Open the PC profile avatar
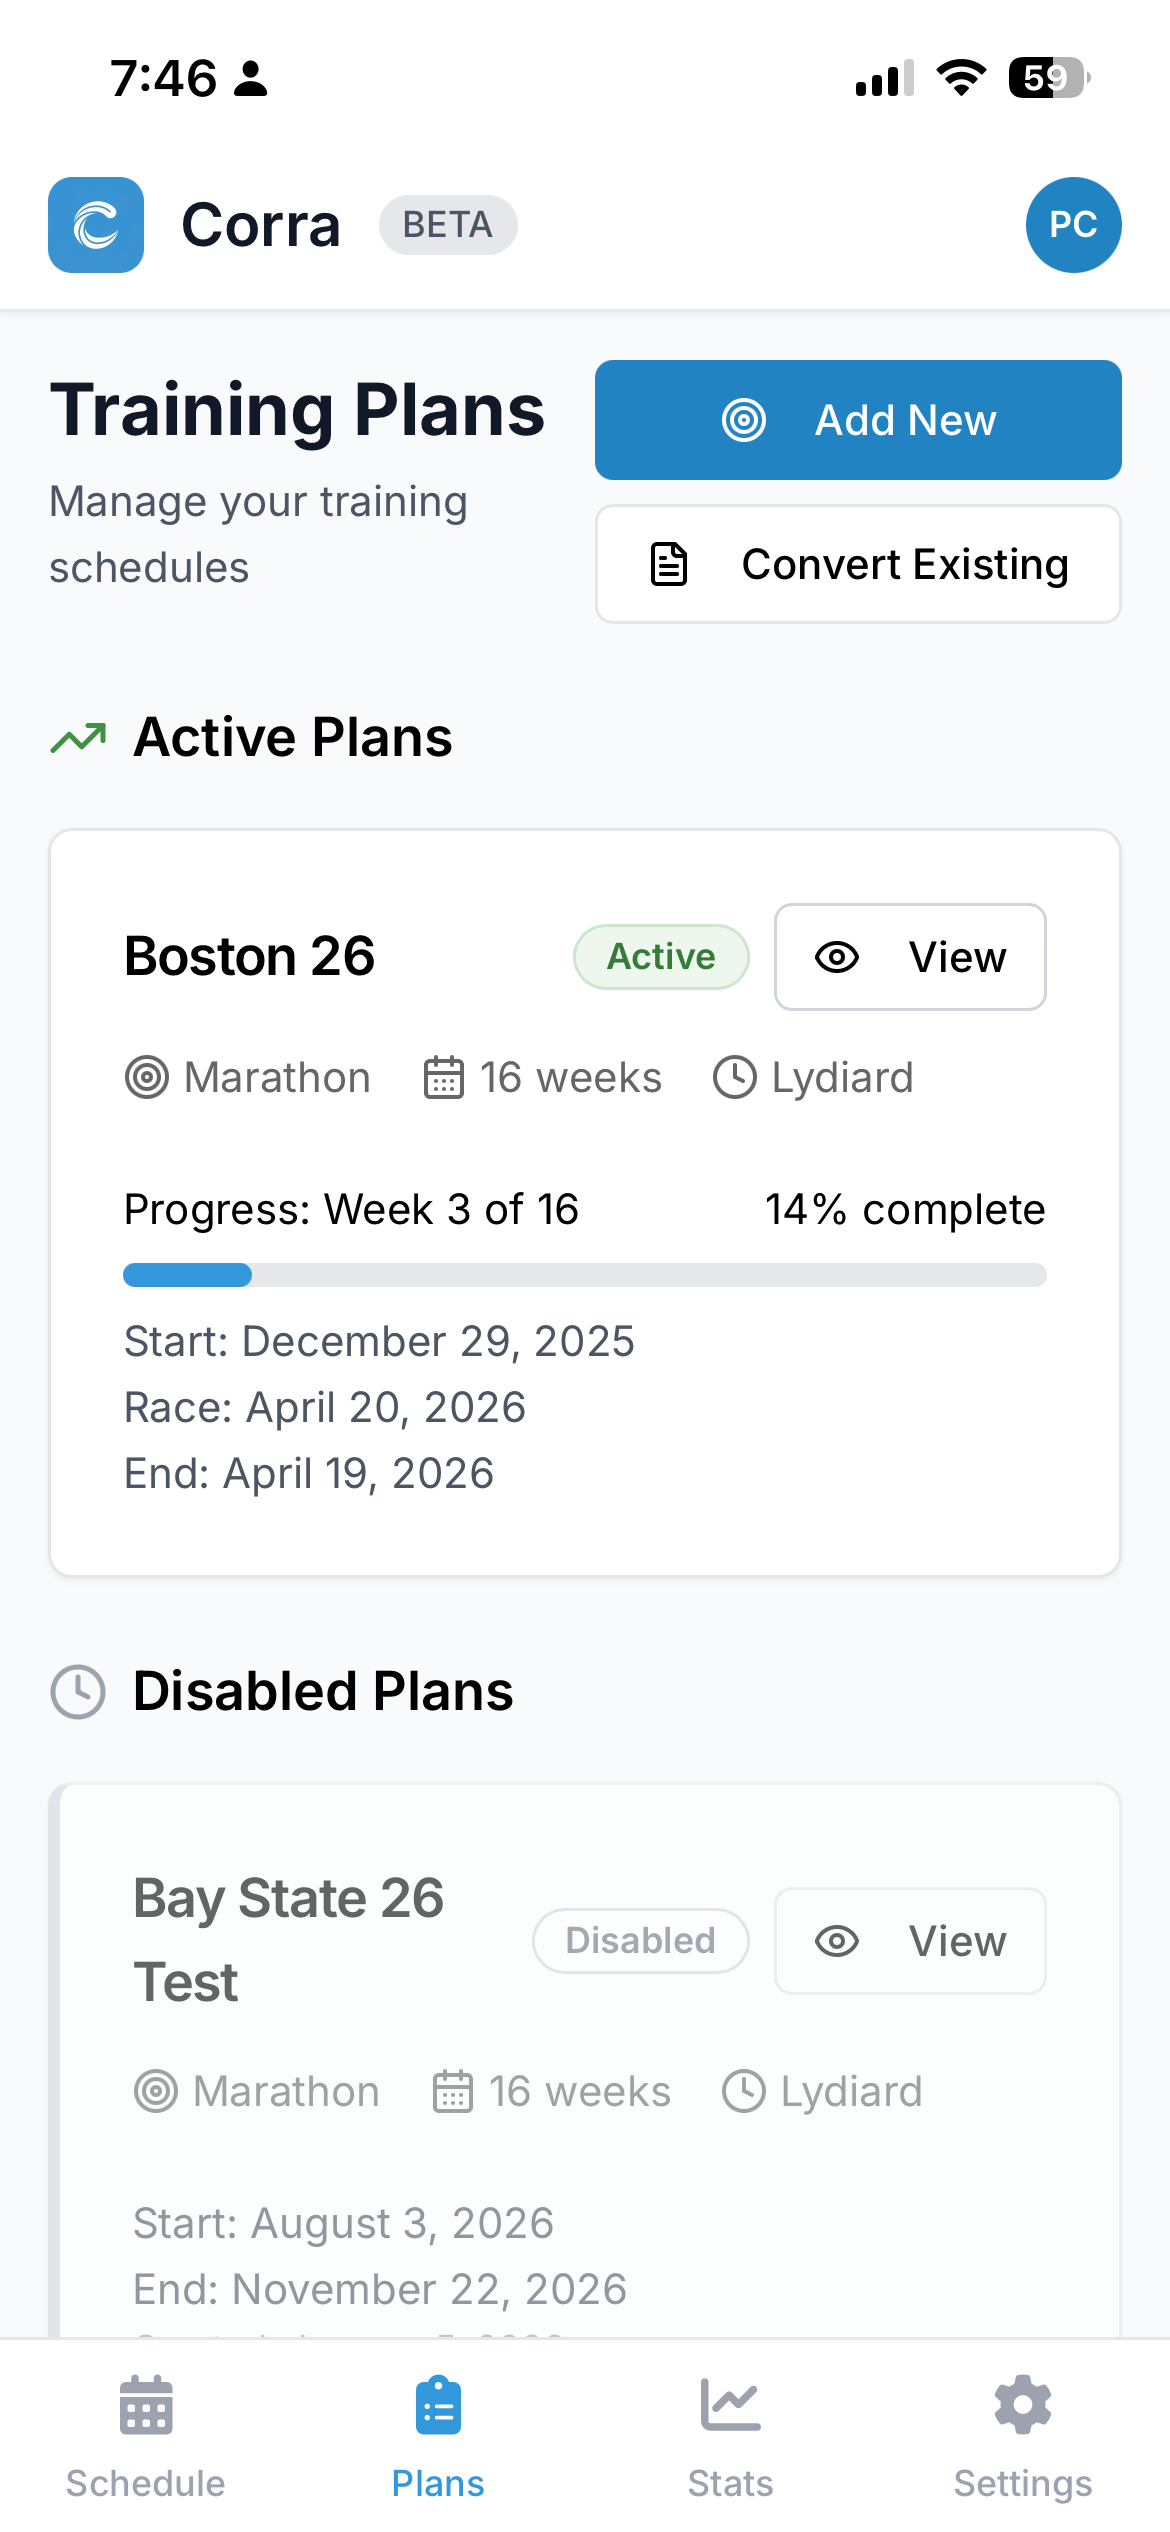 coord(1074,225)
